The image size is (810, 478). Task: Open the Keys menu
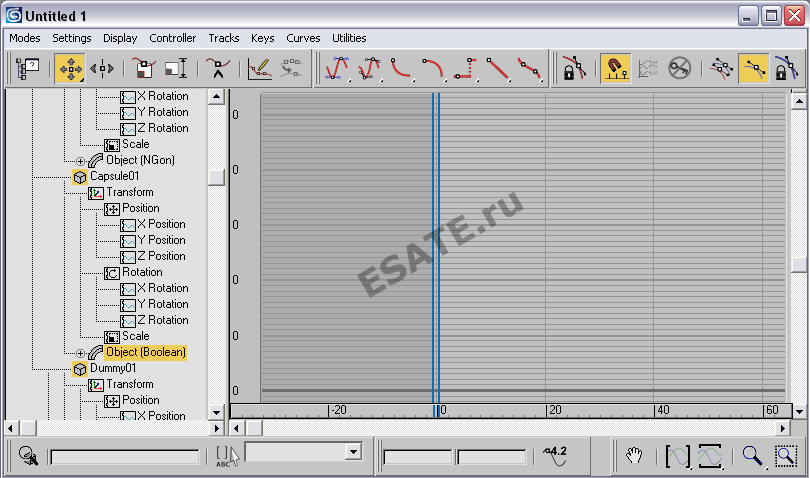point(262,38)
